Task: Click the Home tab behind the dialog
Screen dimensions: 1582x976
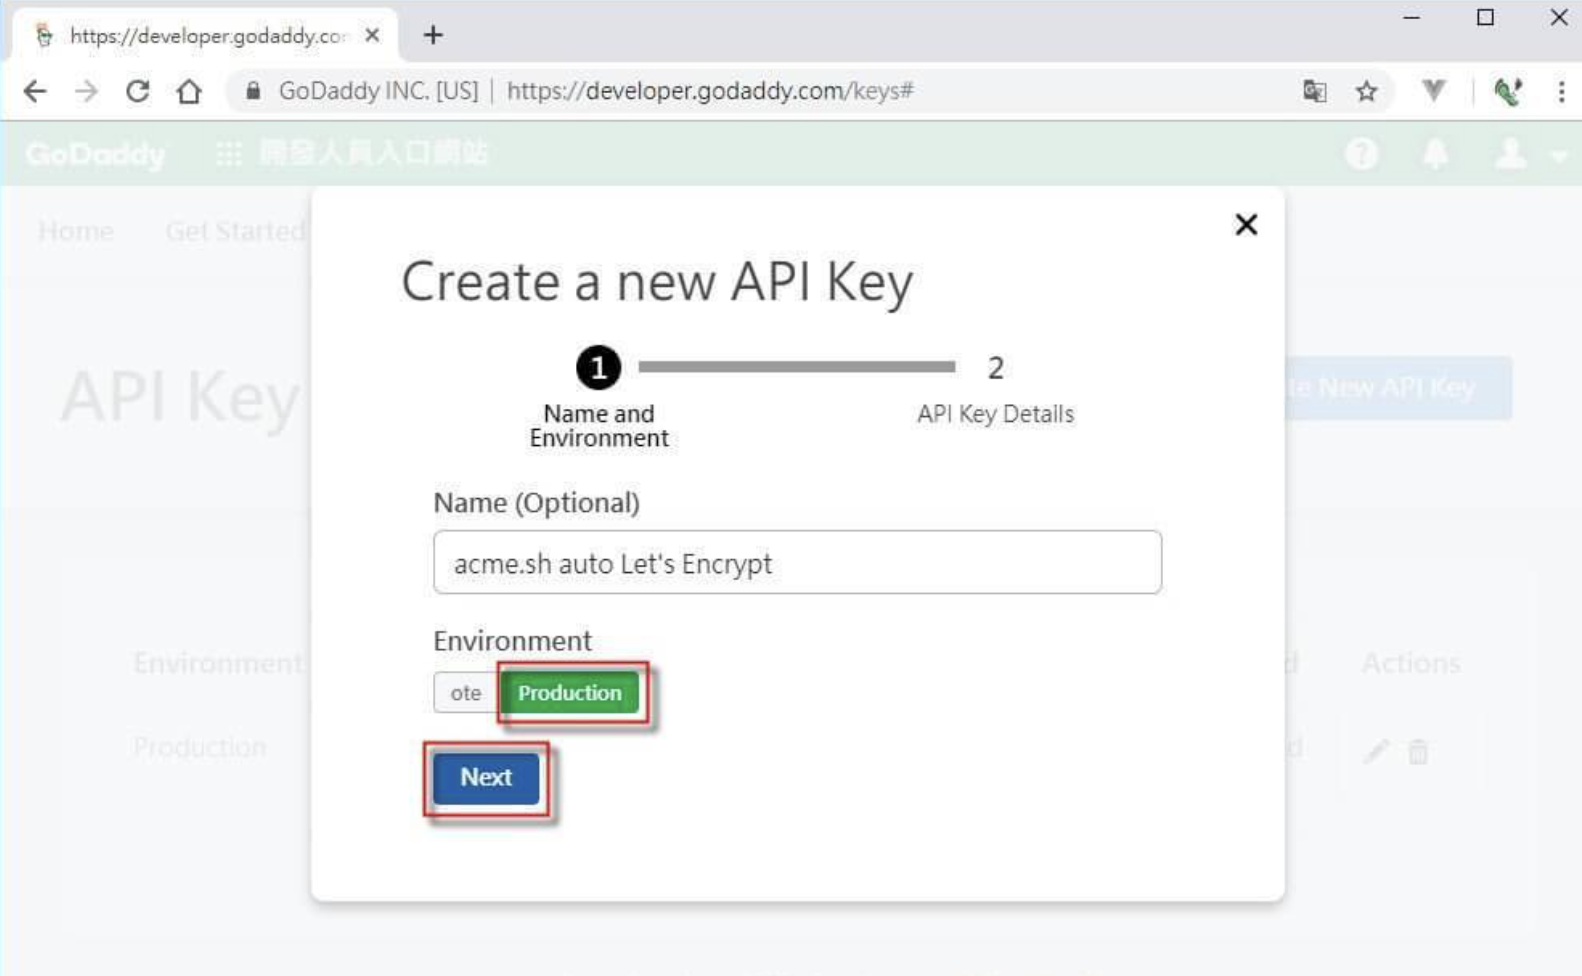Action: 76,231
